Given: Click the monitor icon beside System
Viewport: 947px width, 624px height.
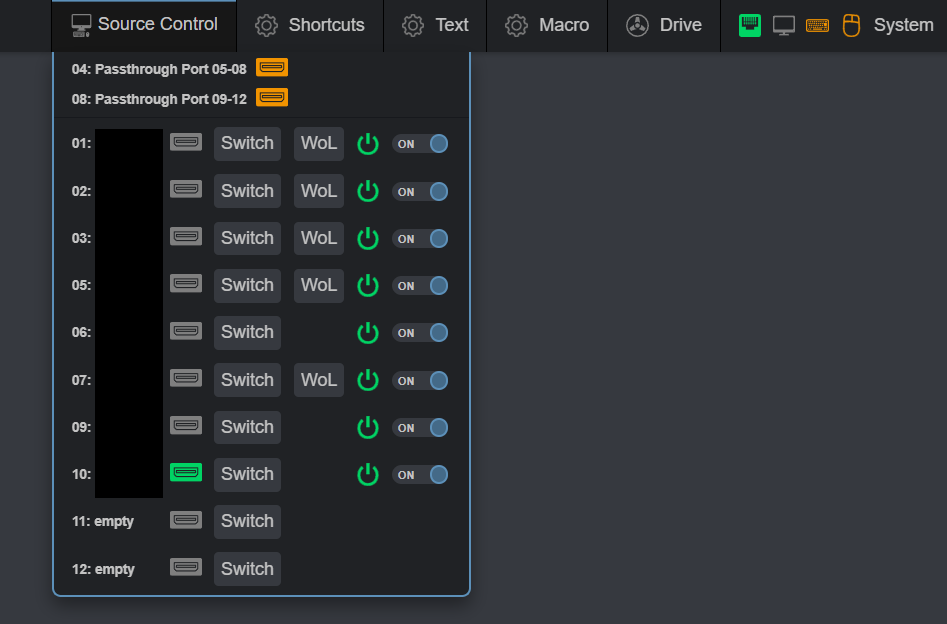Looking at the screenshot, I should click(784, 25).
